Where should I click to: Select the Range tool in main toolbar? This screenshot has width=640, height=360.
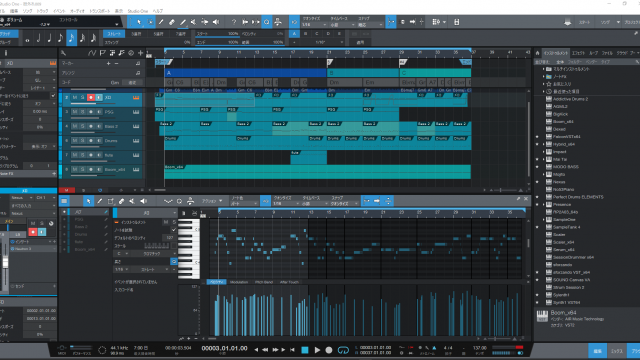point(150,22)
